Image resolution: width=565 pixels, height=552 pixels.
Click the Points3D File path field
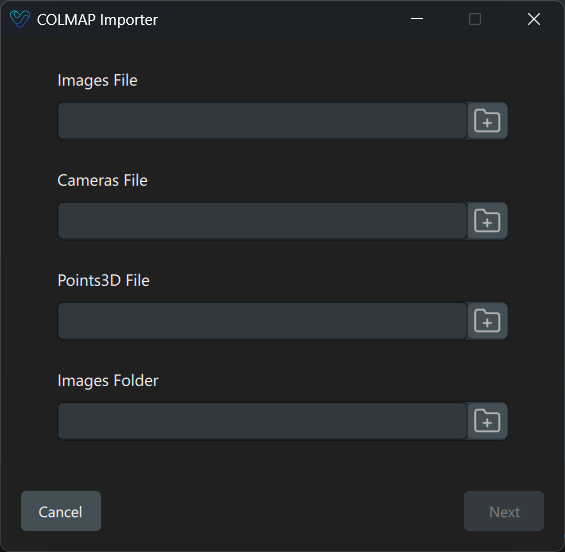click(263, 321)
